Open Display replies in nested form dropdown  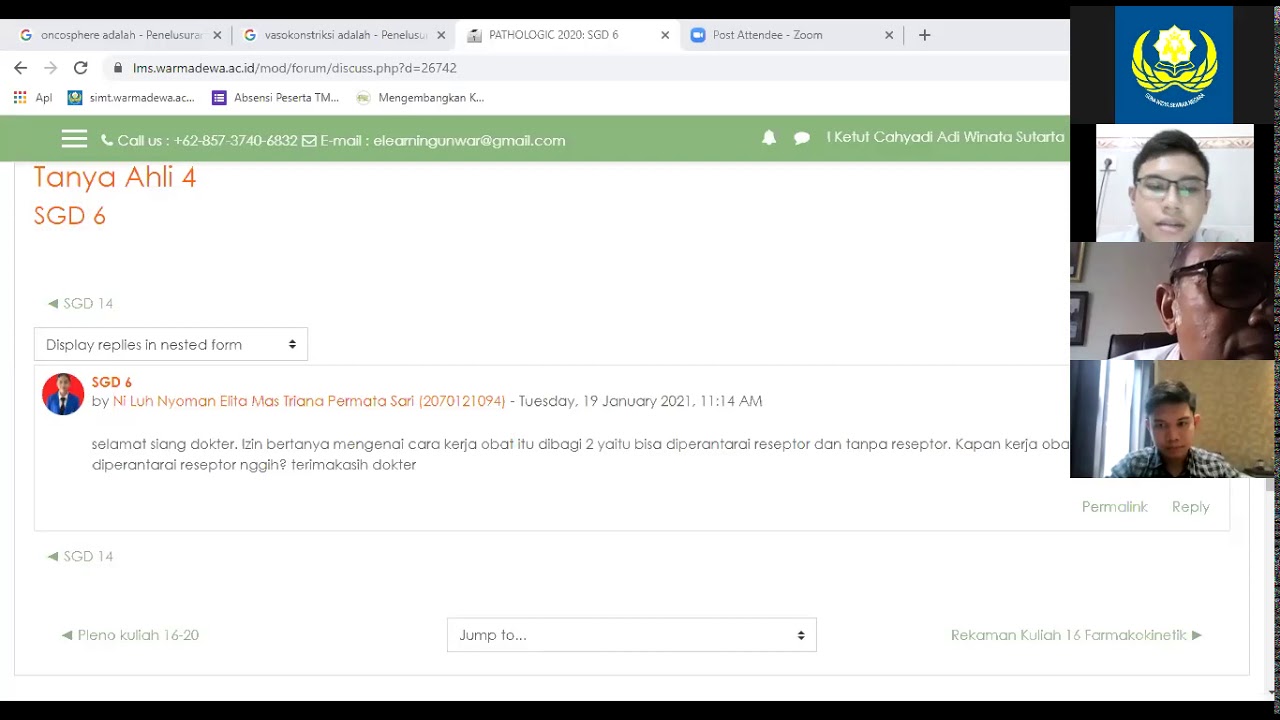click(x=171, y=344)
